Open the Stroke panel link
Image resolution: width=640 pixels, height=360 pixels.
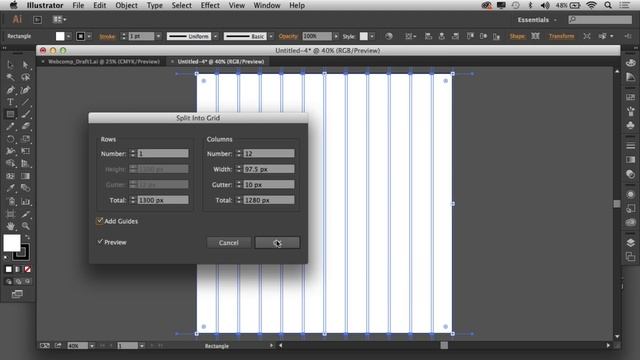pyautogui.click(x=107, y=36)
